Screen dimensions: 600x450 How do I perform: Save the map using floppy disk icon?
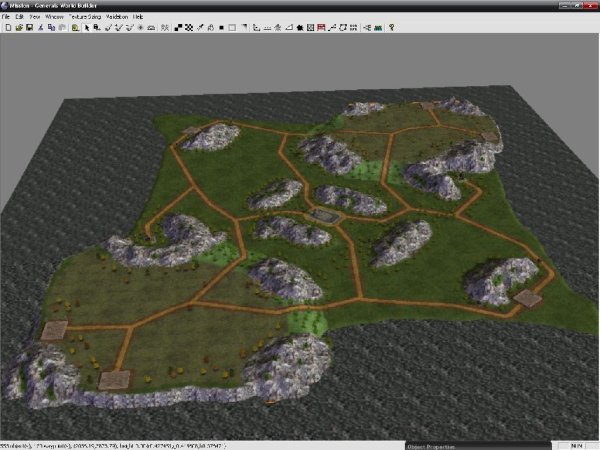click(30, 27)
